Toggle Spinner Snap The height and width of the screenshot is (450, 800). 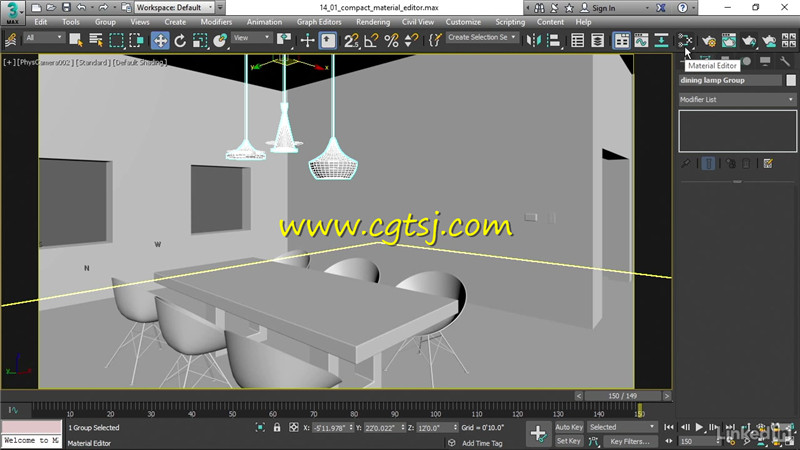pyautogui.click(x=411, y=40)
